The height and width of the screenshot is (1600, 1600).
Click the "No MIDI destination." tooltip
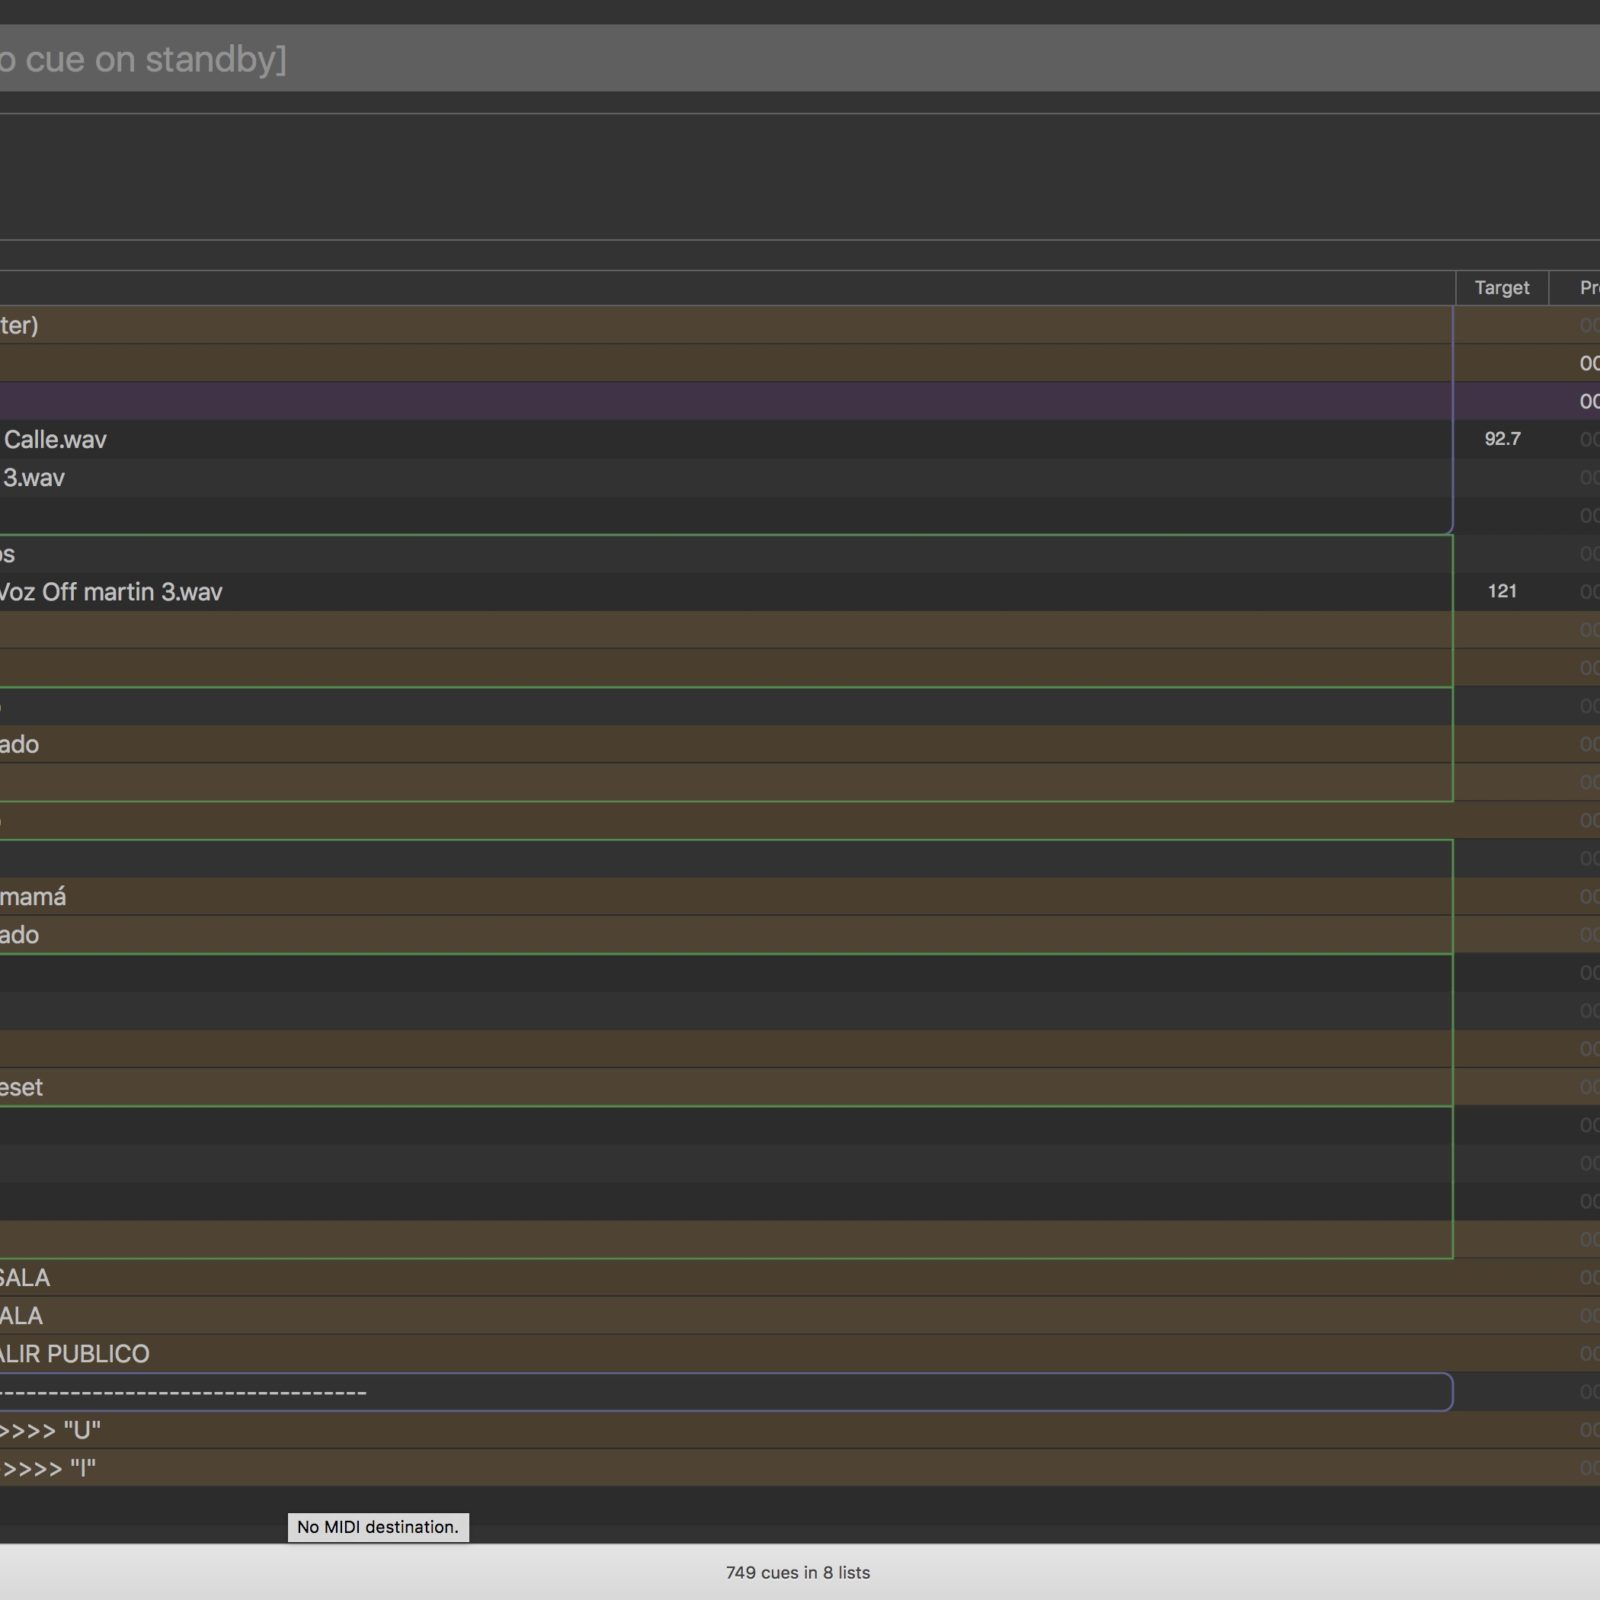(x=378, y=1527)
